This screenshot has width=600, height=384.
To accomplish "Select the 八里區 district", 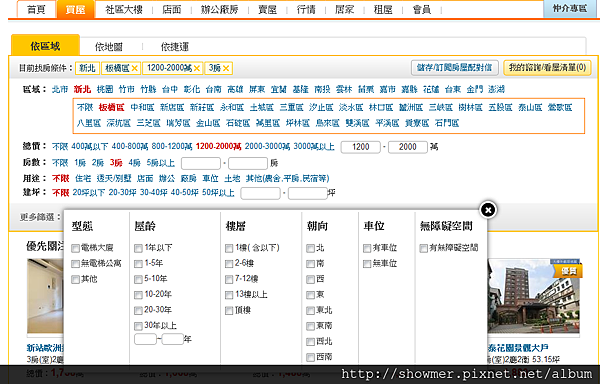I will click(x=88, y=123).
